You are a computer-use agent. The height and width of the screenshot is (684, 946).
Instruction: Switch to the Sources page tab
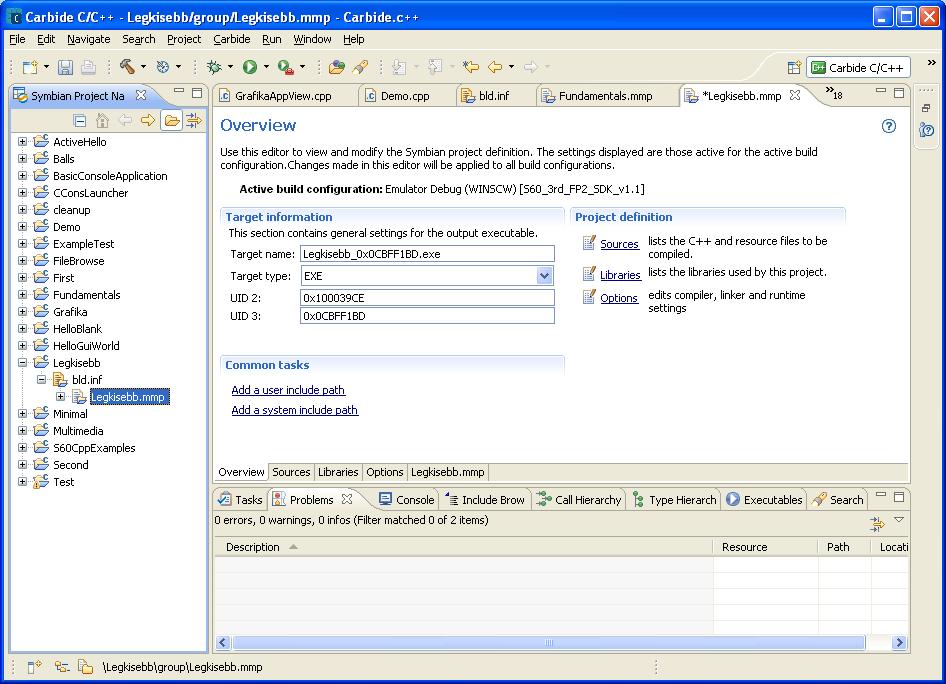pos(291,472)
